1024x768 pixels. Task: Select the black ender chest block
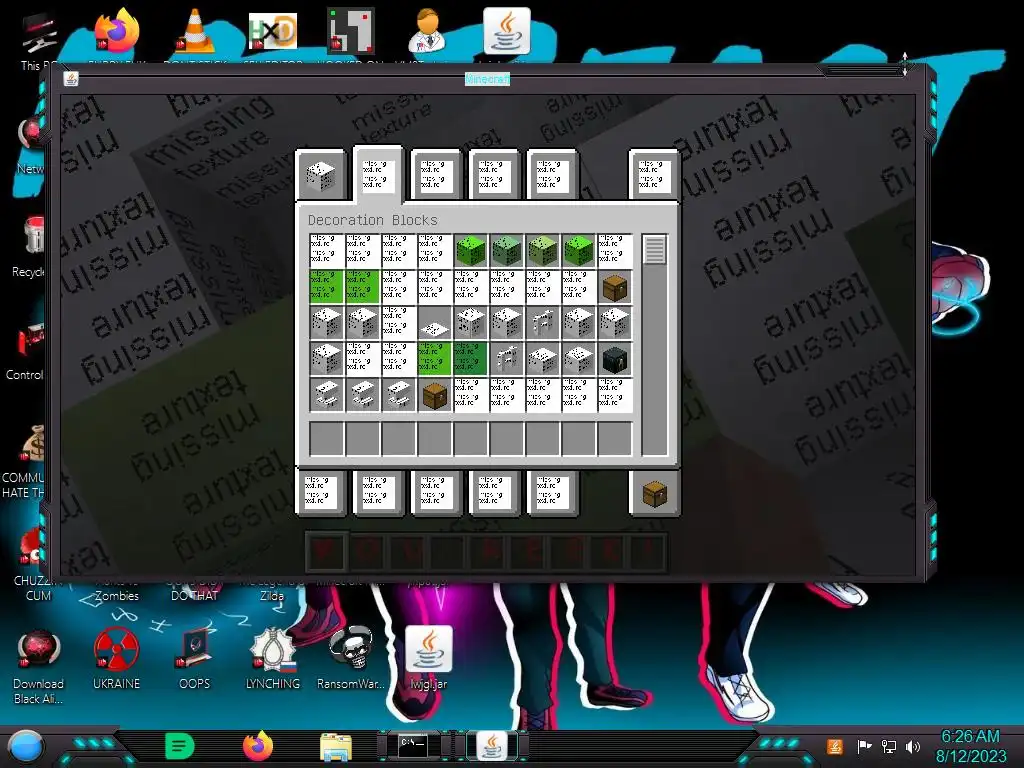615,359
